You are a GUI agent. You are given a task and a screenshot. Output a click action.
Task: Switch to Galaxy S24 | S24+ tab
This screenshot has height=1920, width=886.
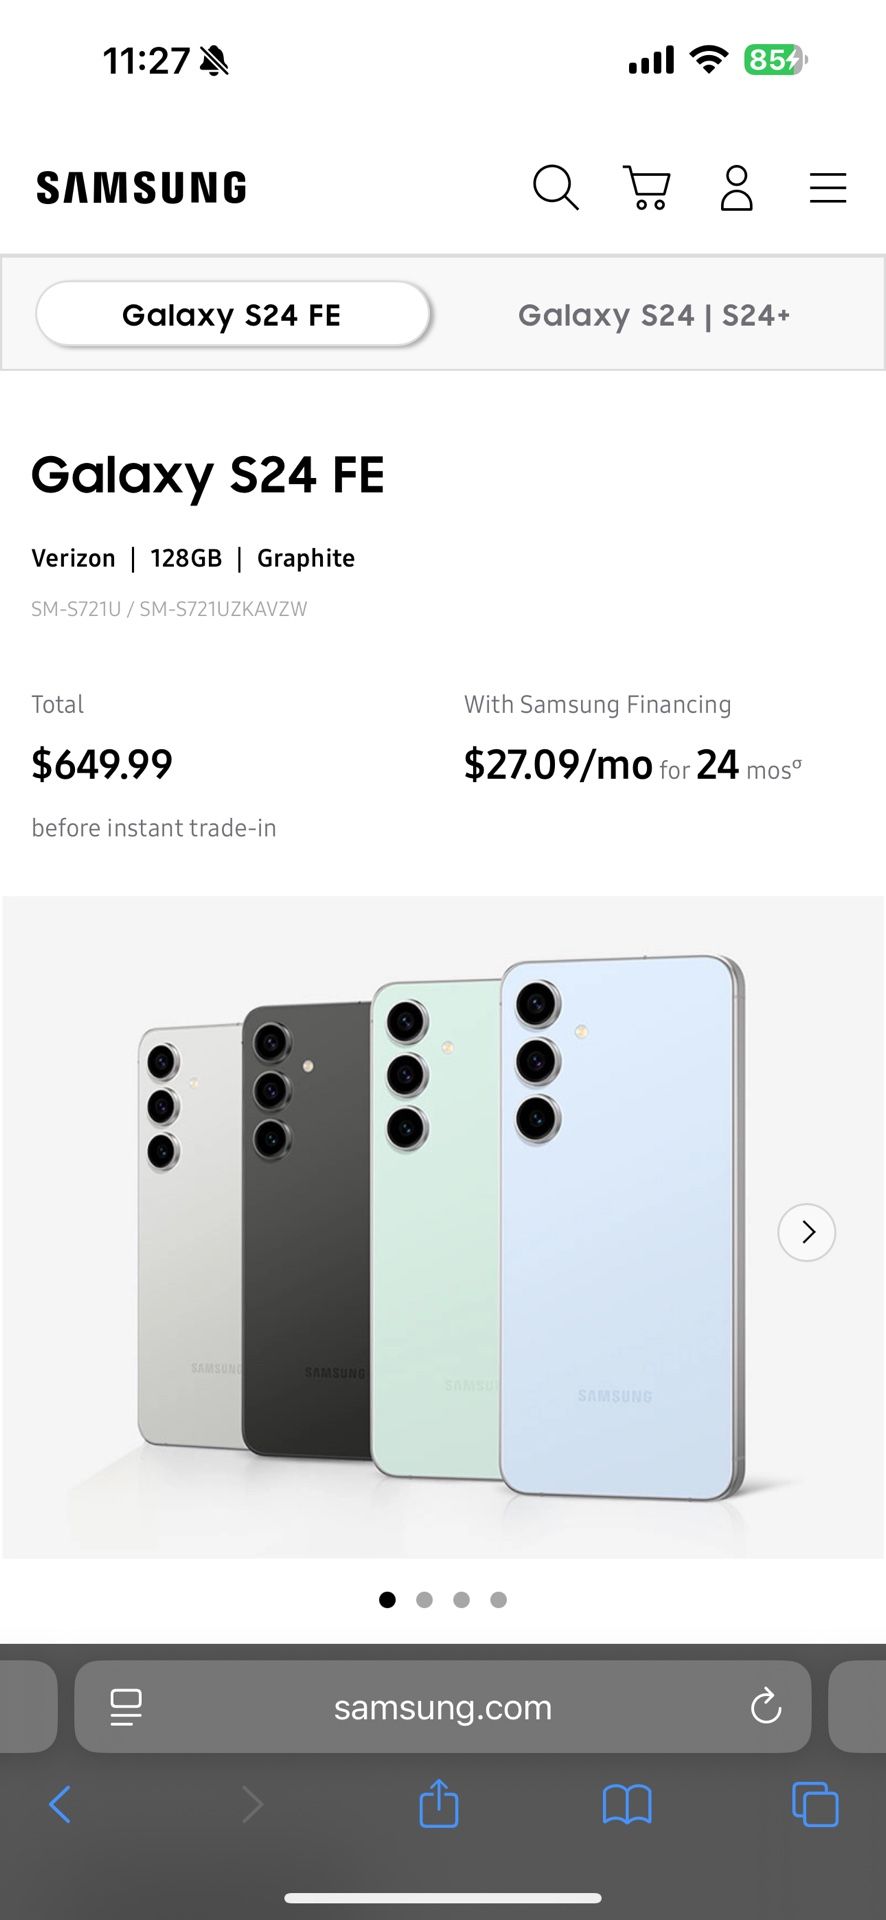coord(654,315)
